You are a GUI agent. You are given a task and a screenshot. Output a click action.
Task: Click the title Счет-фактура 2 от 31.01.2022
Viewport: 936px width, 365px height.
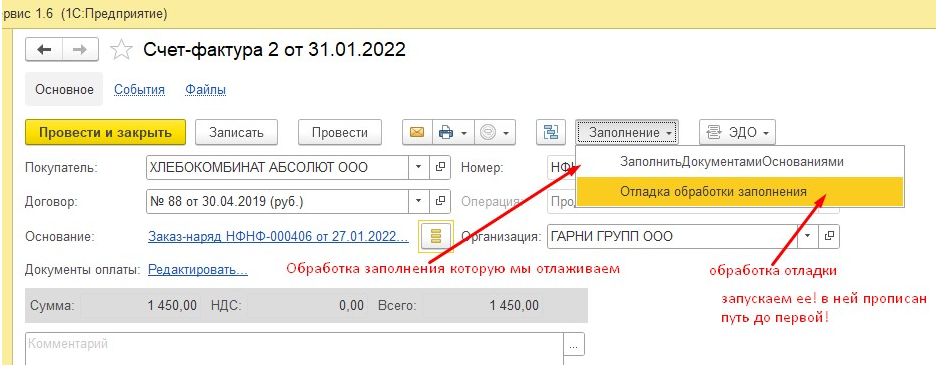point(275,50)
